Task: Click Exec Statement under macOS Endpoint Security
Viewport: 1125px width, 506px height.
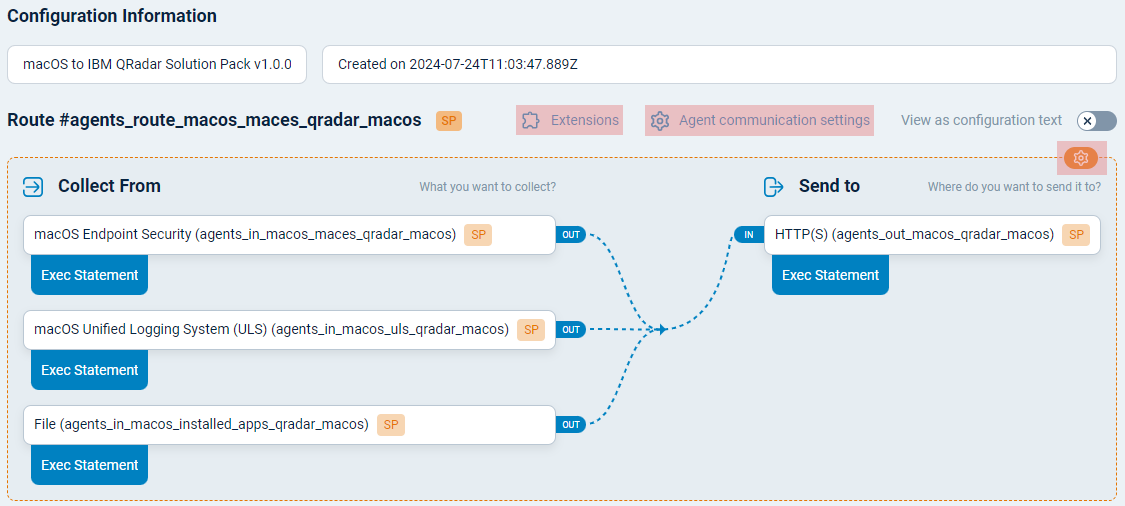Action: tap(90, 275)
